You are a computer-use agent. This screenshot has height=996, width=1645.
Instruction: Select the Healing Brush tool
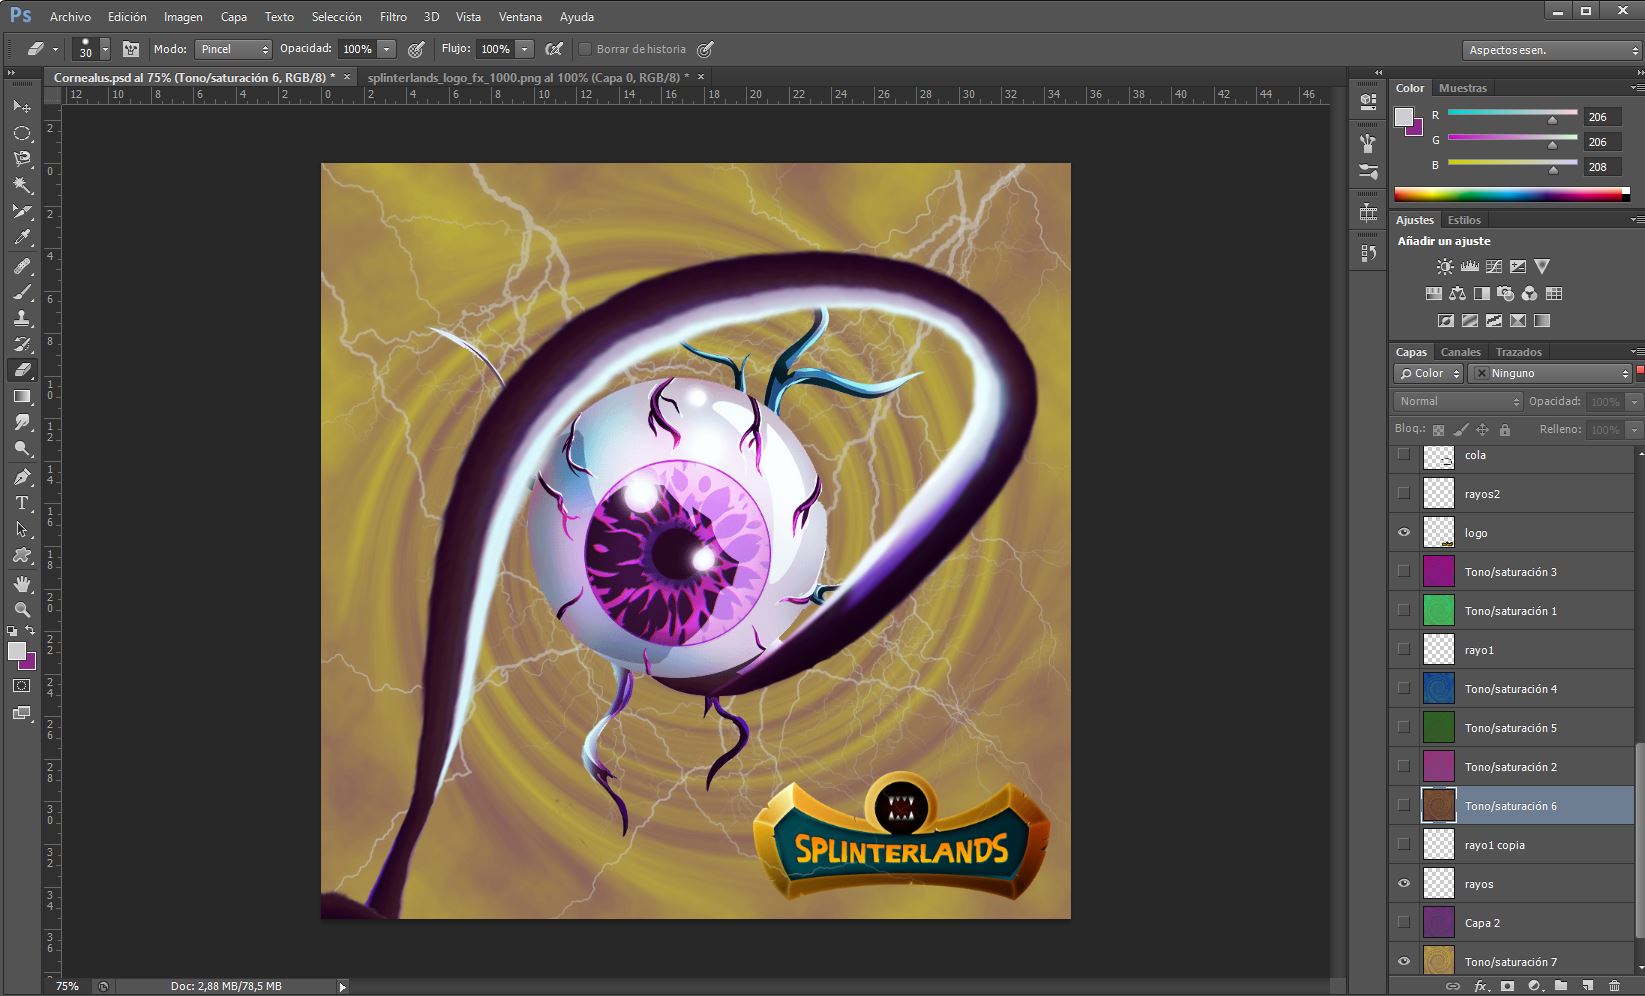21,266
